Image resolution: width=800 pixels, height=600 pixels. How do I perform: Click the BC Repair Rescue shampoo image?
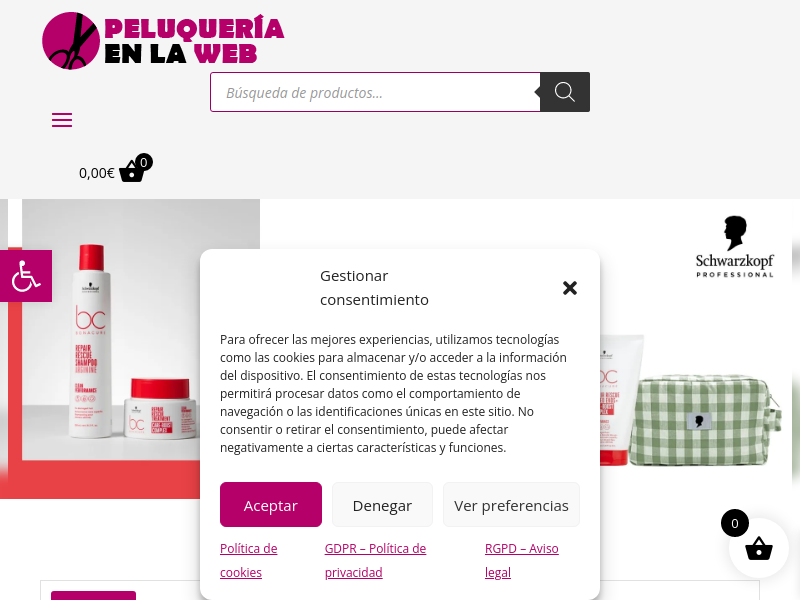point(90,342)
